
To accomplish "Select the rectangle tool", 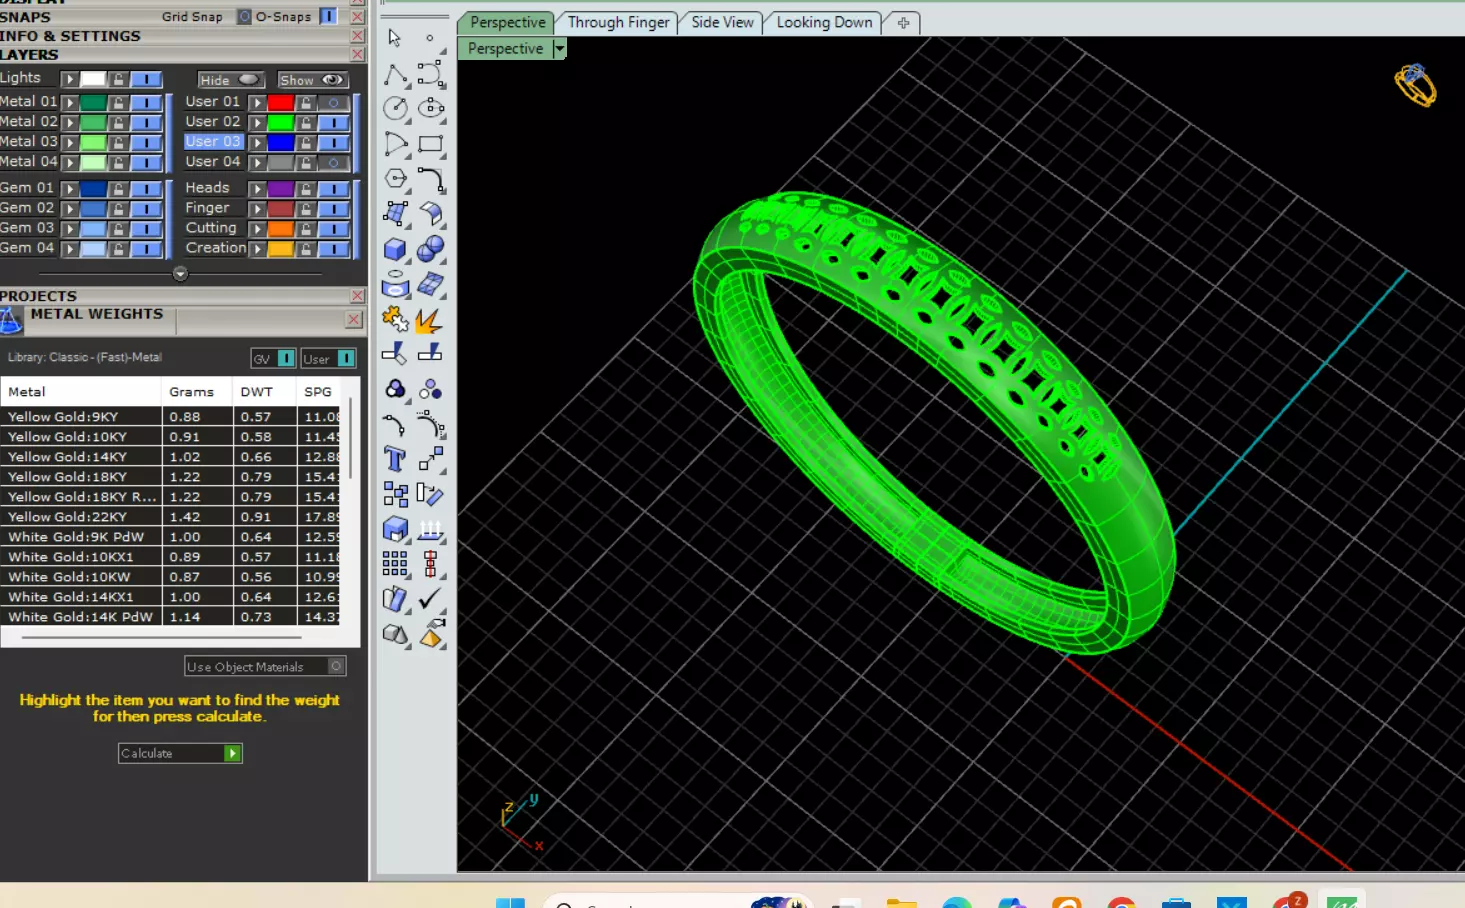I will [431, 144].
